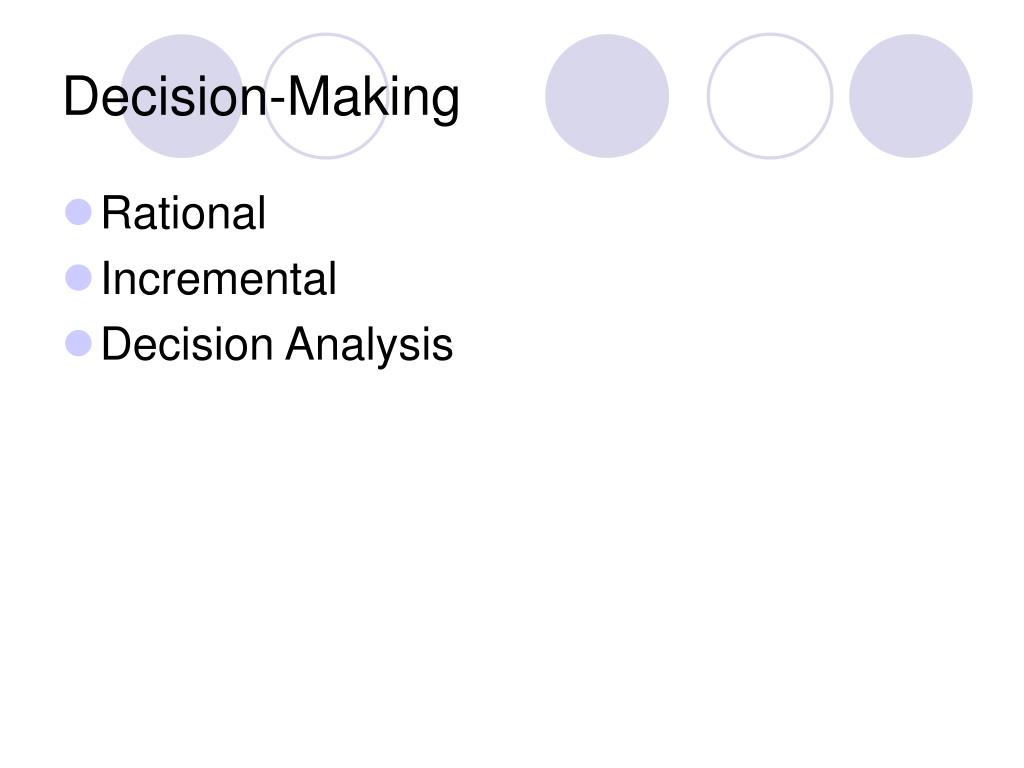Image resolution: width=1024 pixels, height=768 pixels.
Task: Click the bullet dot beside Incremental
Action: point(78,278)
